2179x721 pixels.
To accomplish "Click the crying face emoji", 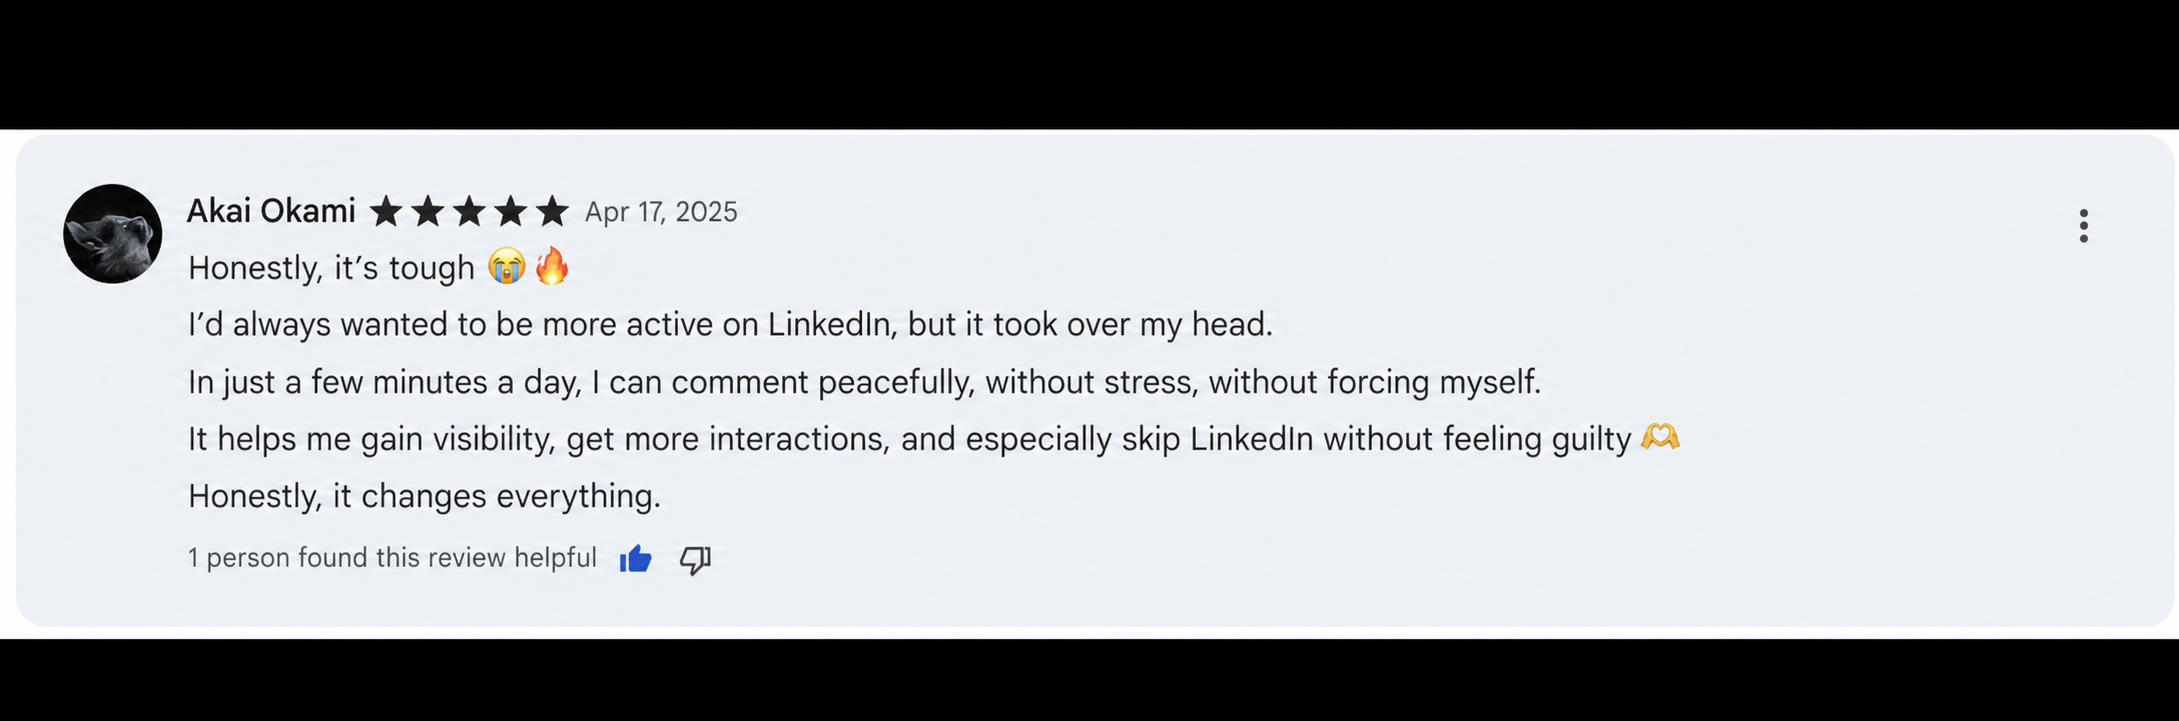I will click(507, 267).
